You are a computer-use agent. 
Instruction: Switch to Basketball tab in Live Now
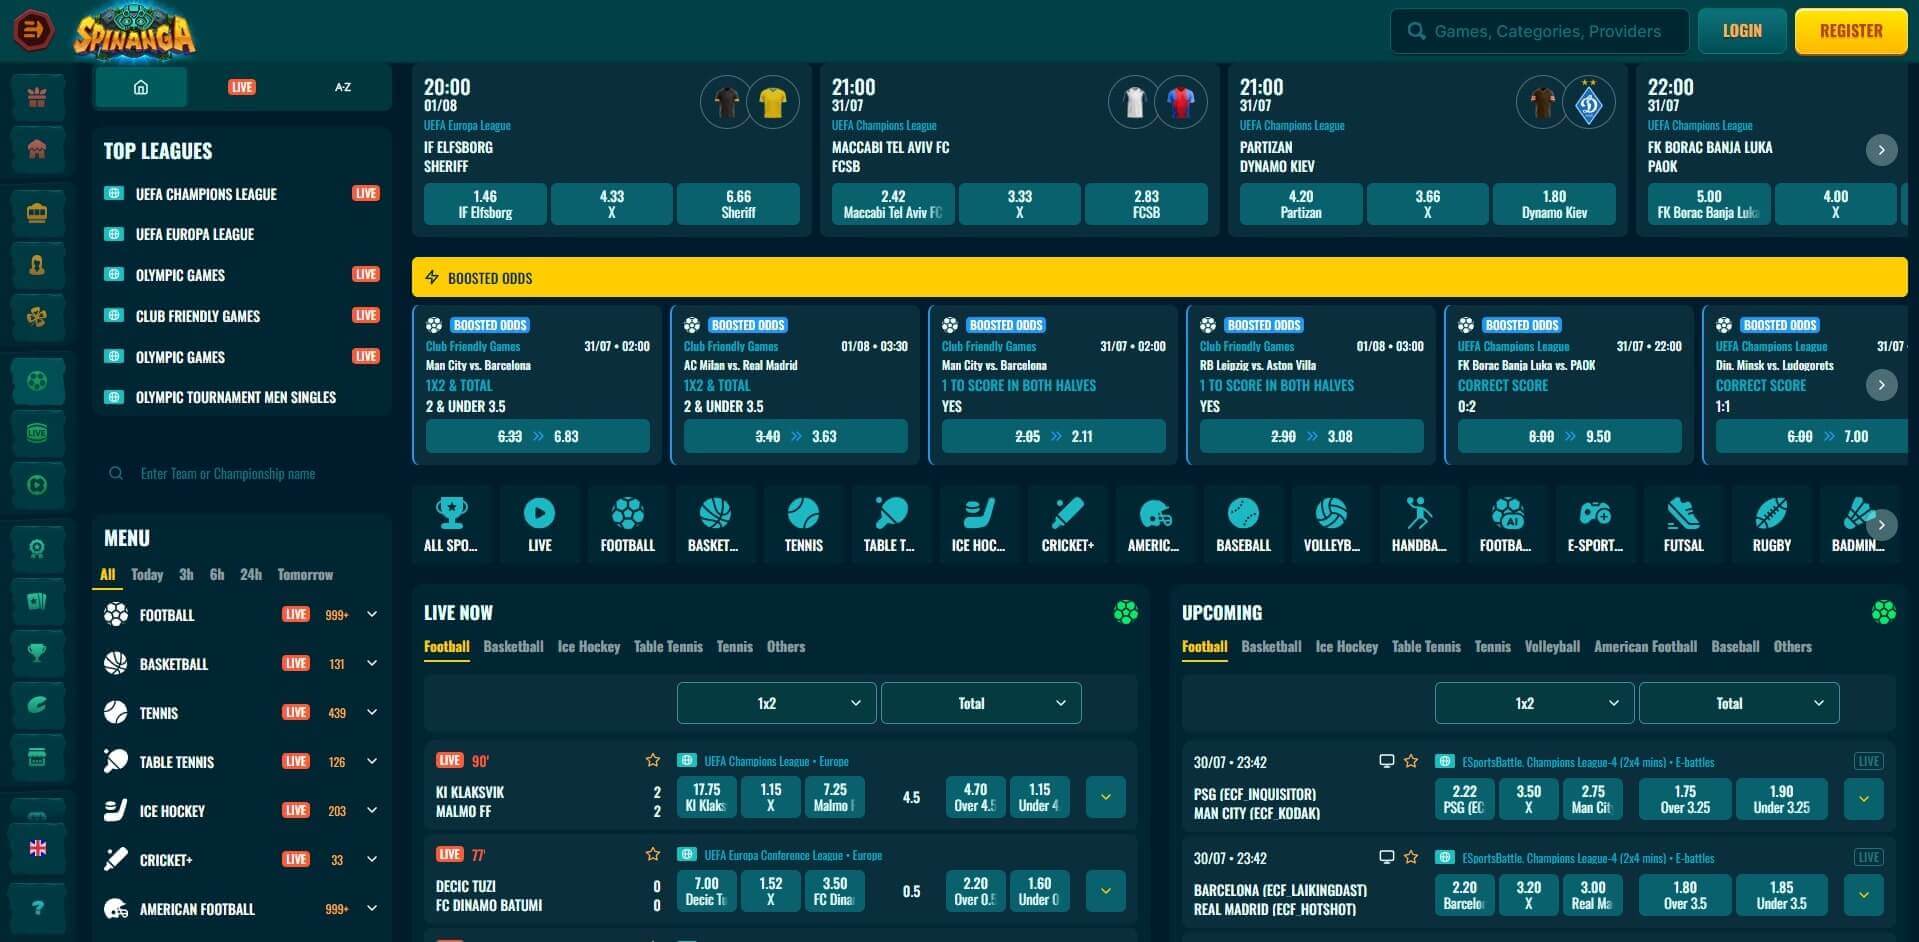(x=513, y=647)
